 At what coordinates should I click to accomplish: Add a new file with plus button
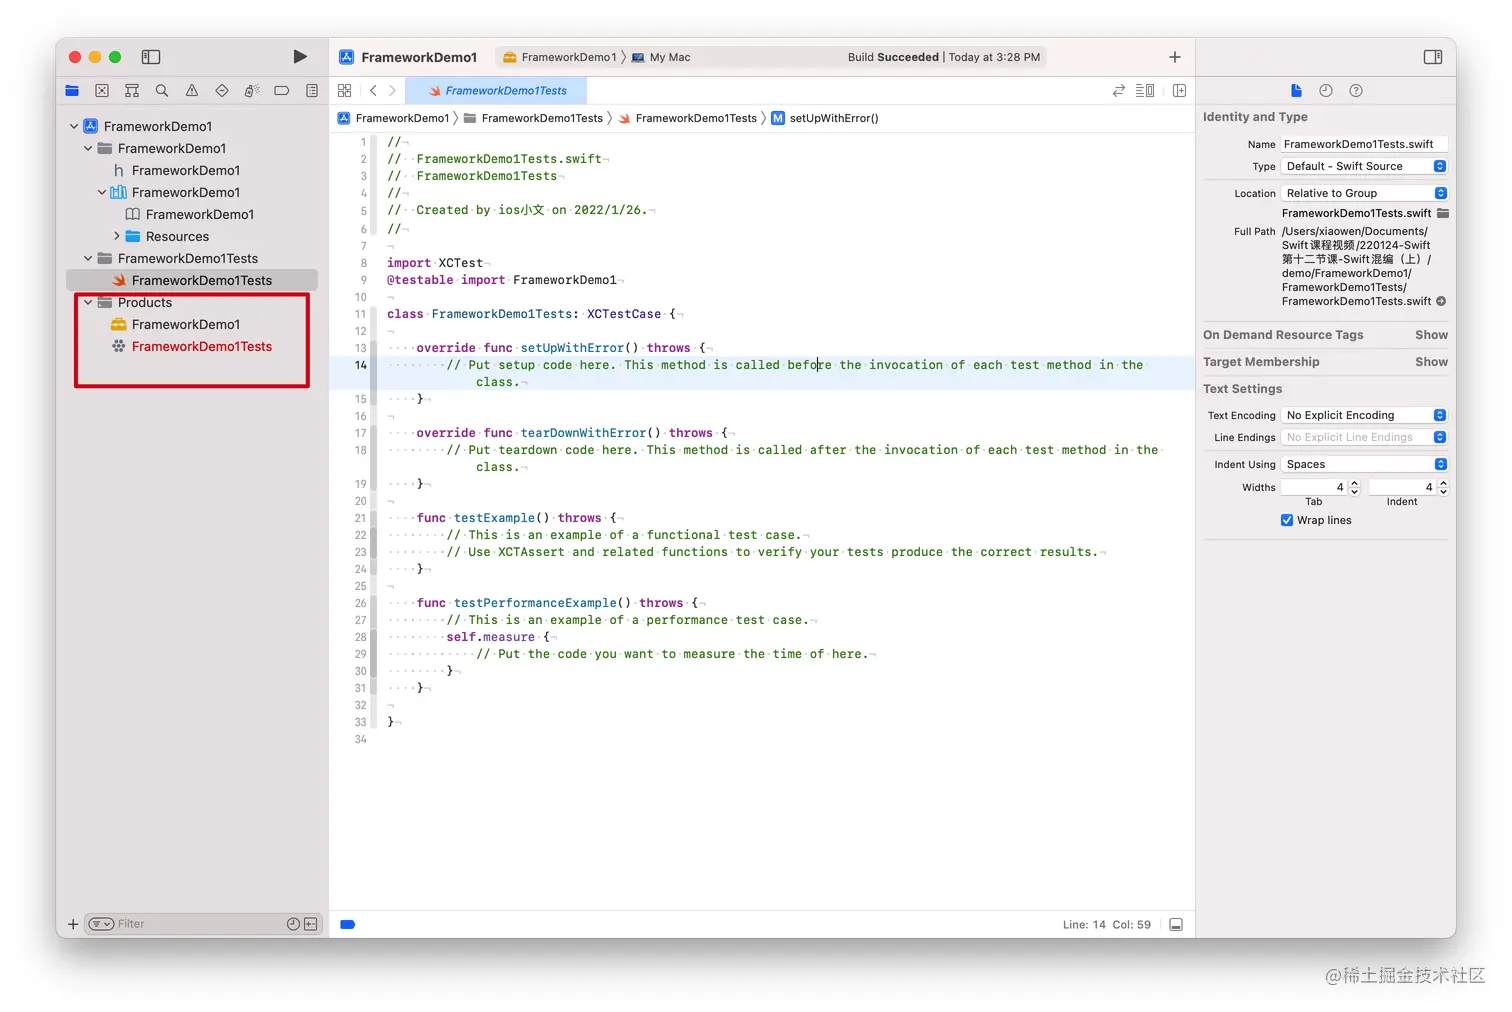[x=73, y=924]
